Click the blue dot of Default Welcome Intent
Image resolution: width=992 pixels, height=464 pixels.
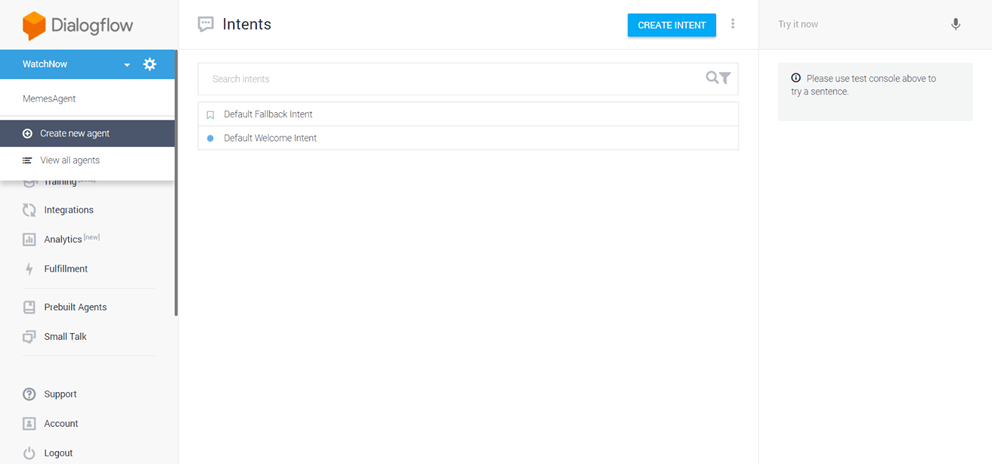pyautogui.click(x=210, y=138)
